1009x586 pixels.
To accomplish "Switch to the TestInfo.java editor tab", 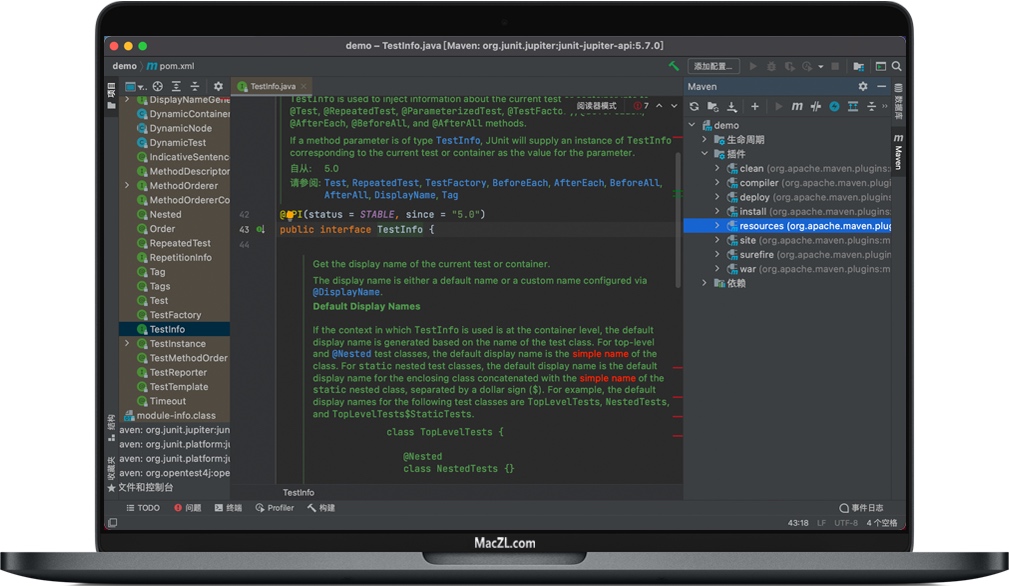I will (272, 87).
